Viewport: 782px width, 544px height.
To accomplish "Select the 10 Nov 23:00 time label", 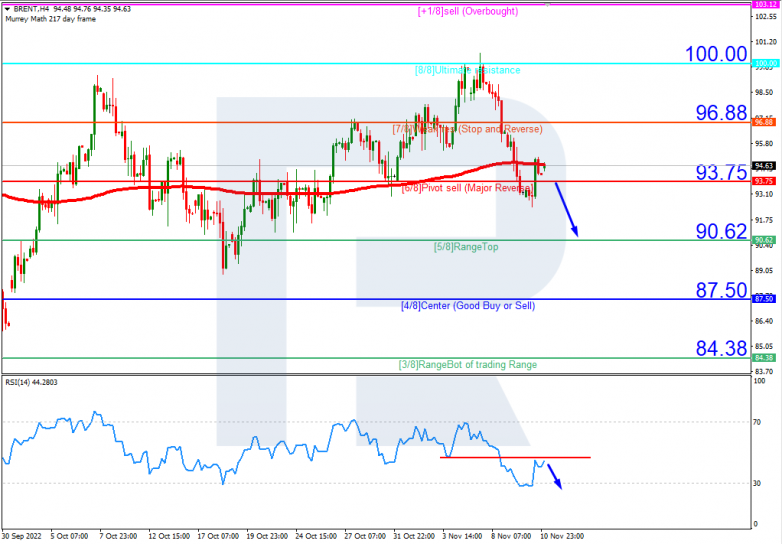I will [x=562, y=537].
